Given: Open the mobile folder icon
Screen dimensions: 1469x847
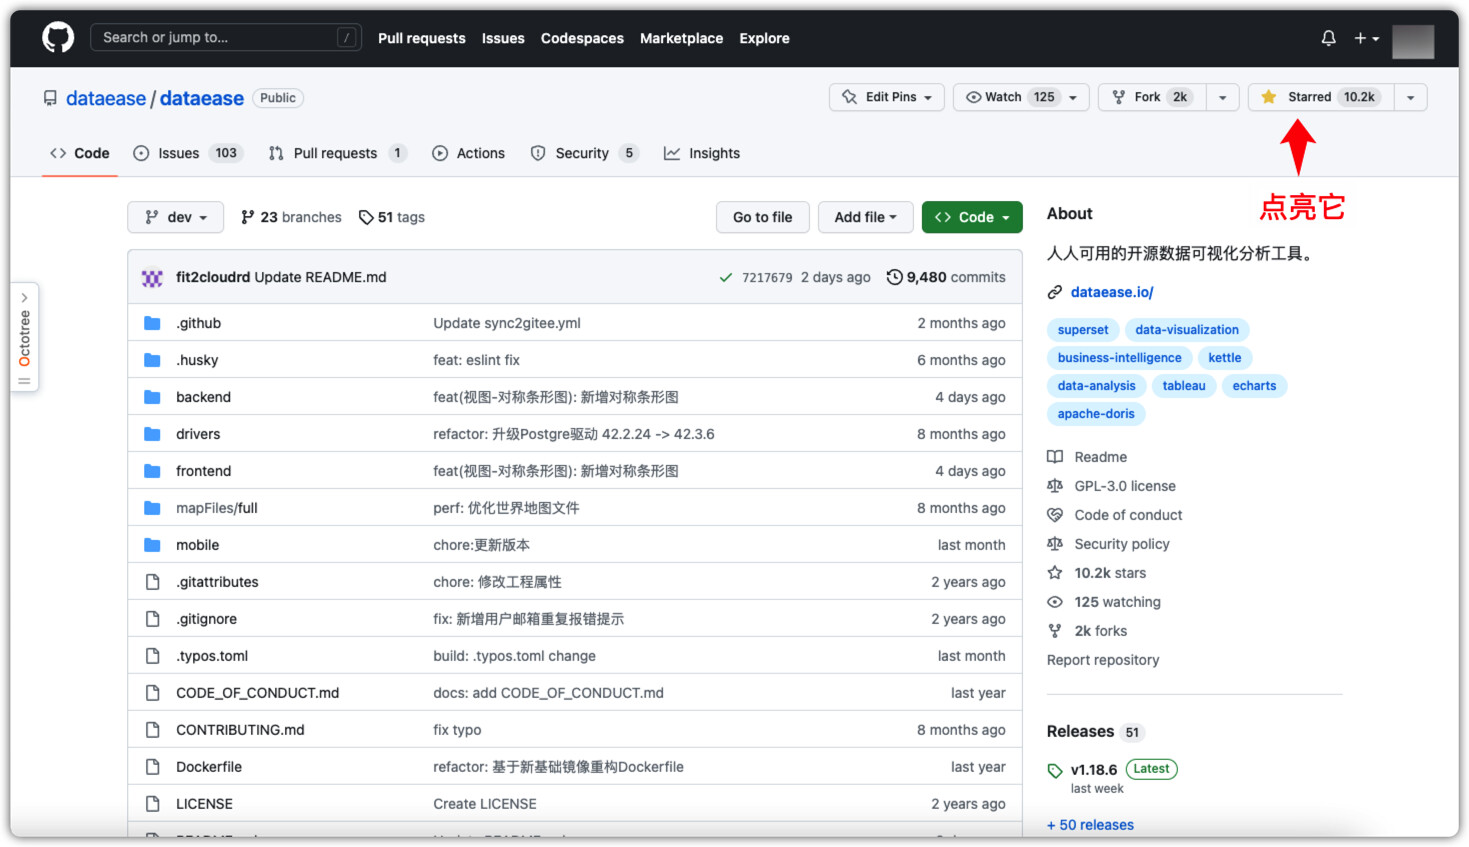Looking at the screenshot, I should coord(152,545).
